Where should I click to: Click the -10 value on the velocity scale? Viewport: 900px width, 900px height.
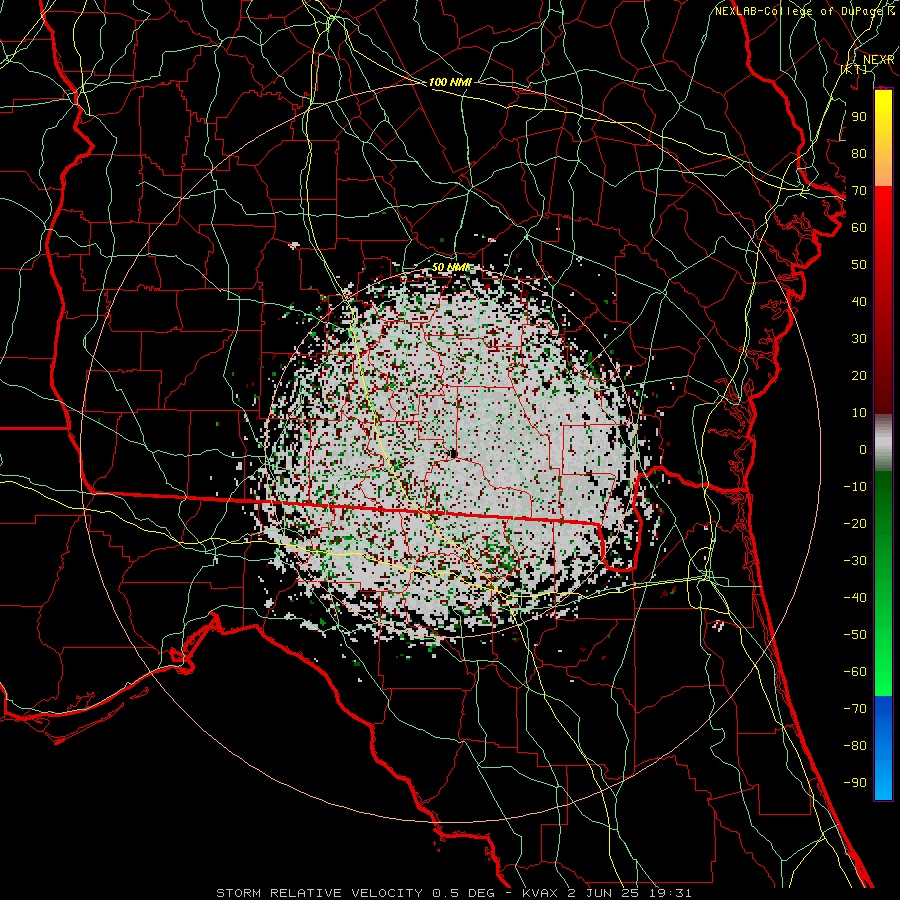point(855,487)
